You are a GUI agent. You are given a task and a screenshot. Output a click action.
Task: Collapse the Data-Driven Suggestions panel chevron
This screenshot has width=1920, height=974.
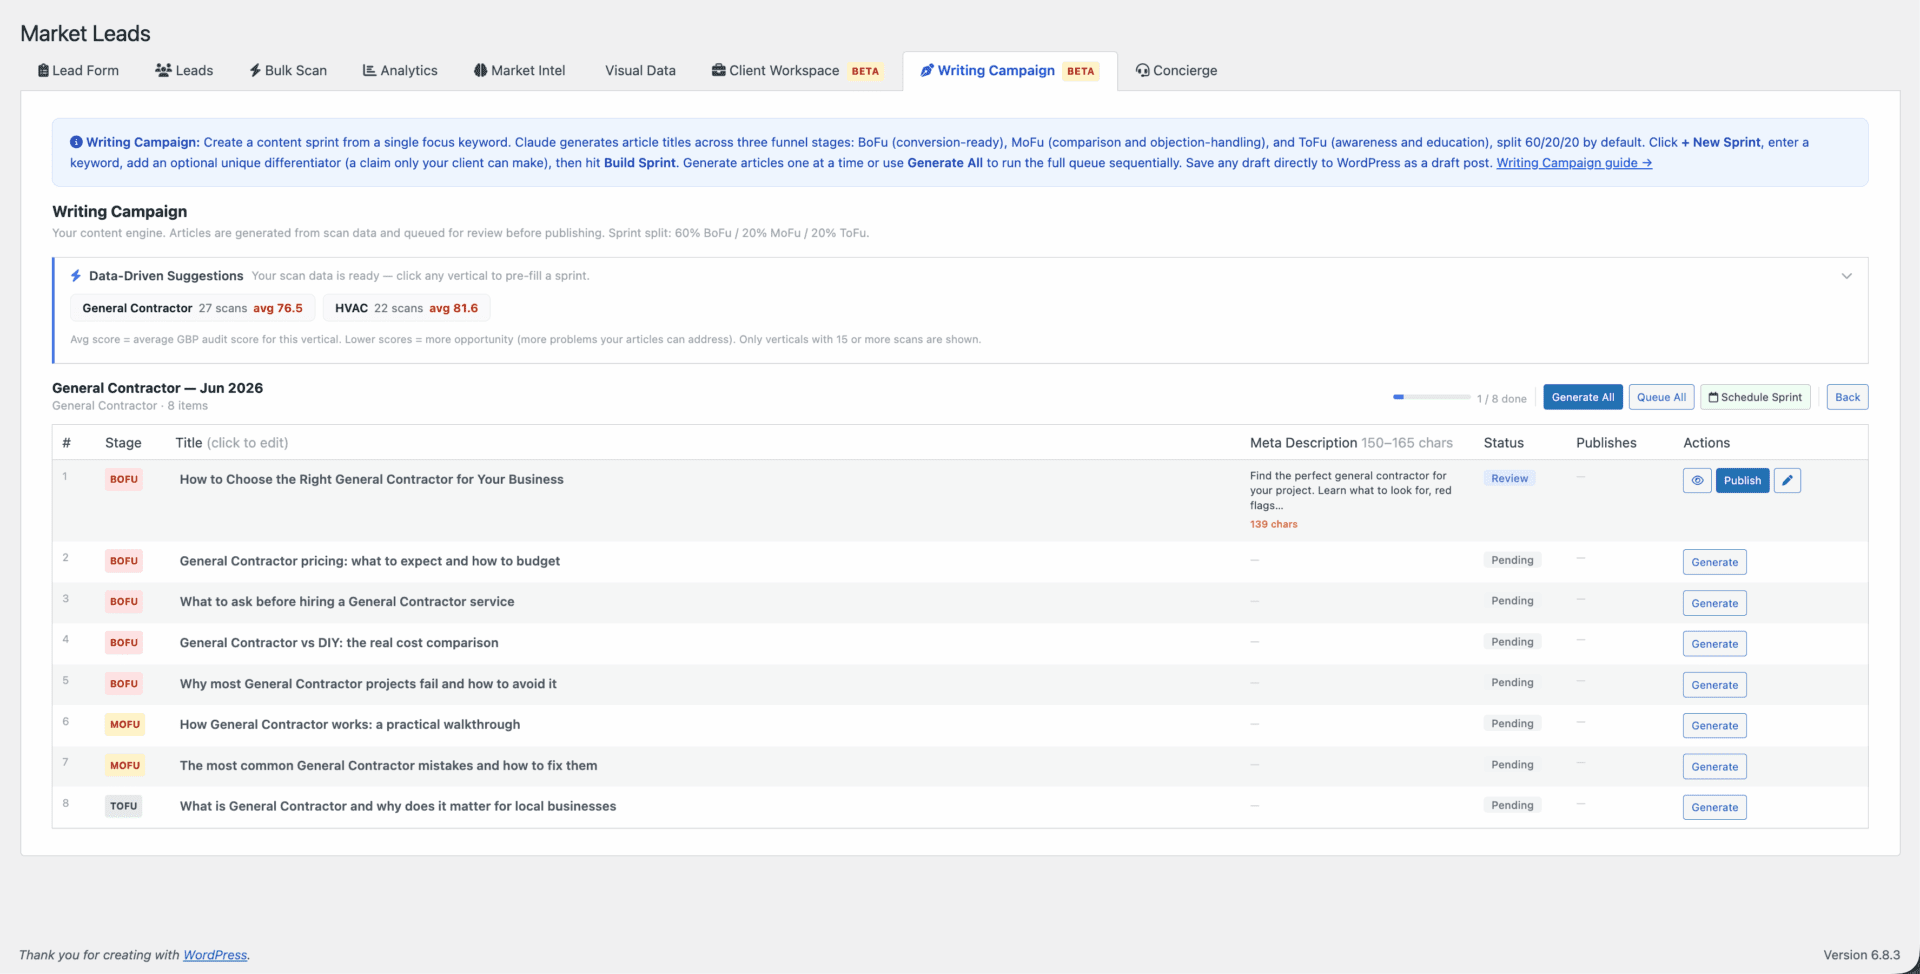(x=1847, y=276)
